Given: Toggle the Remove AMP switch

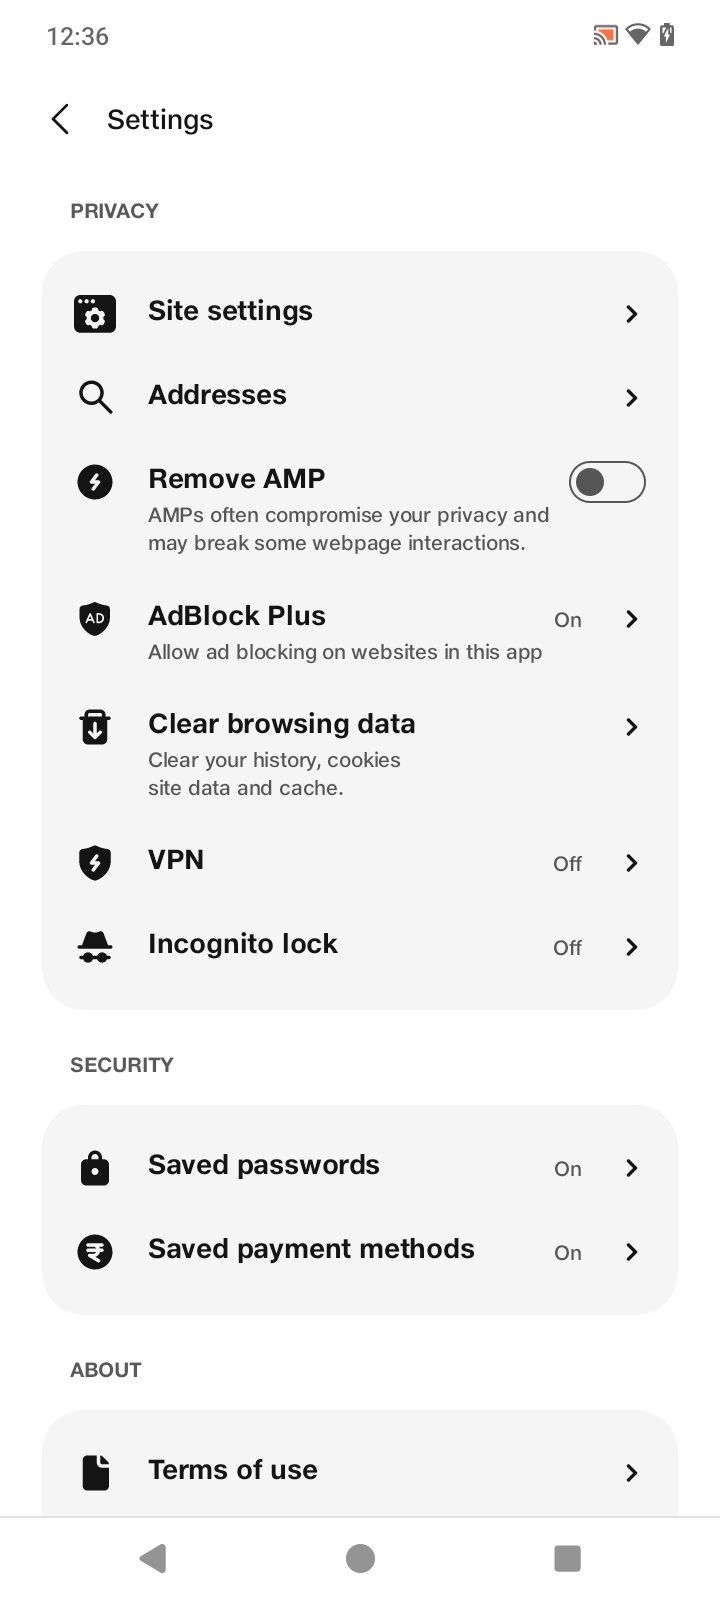Looking at the screenshot, I should click(x=607, y=482).
